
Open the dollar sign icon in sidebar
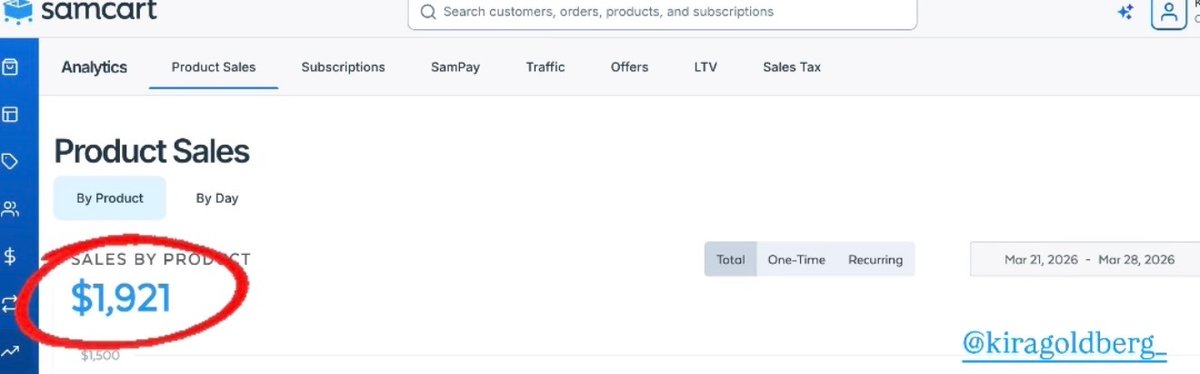pyautogui.click(x=10, y=256)
